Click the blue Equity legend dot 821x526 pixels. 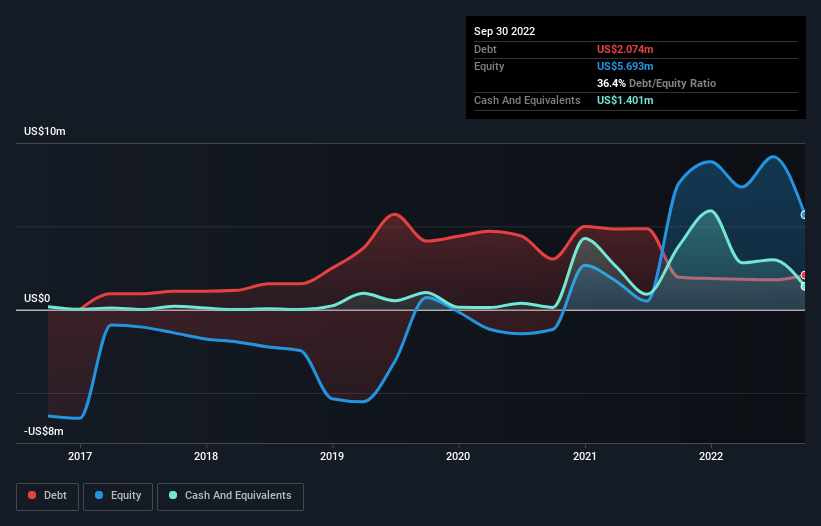pyautogui.click(x=99, y=495)
